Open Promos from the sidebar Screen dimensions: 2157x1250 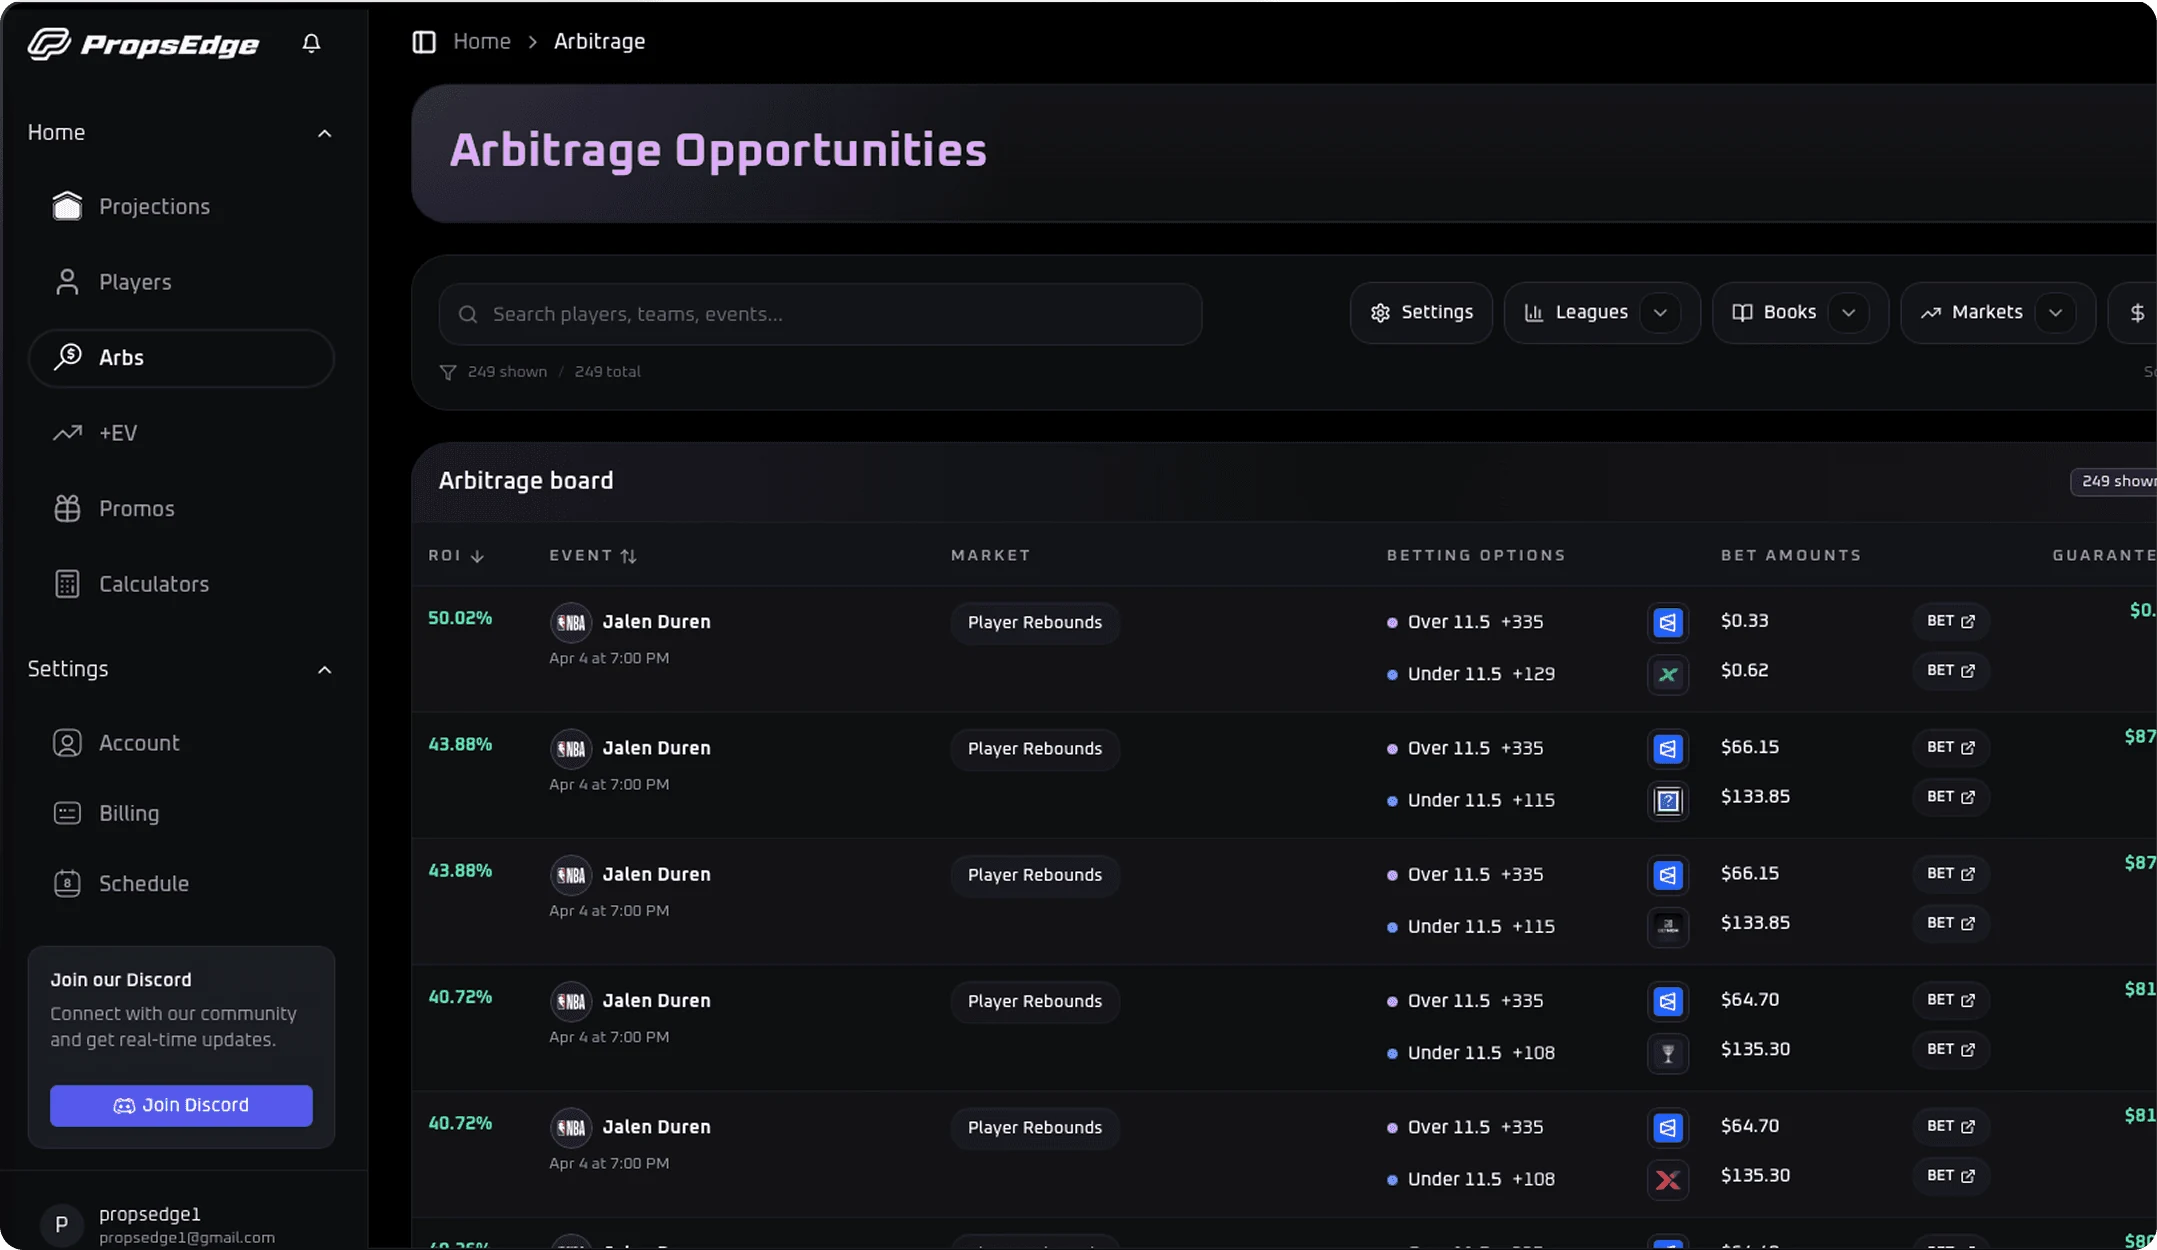(x=181, y=509)
